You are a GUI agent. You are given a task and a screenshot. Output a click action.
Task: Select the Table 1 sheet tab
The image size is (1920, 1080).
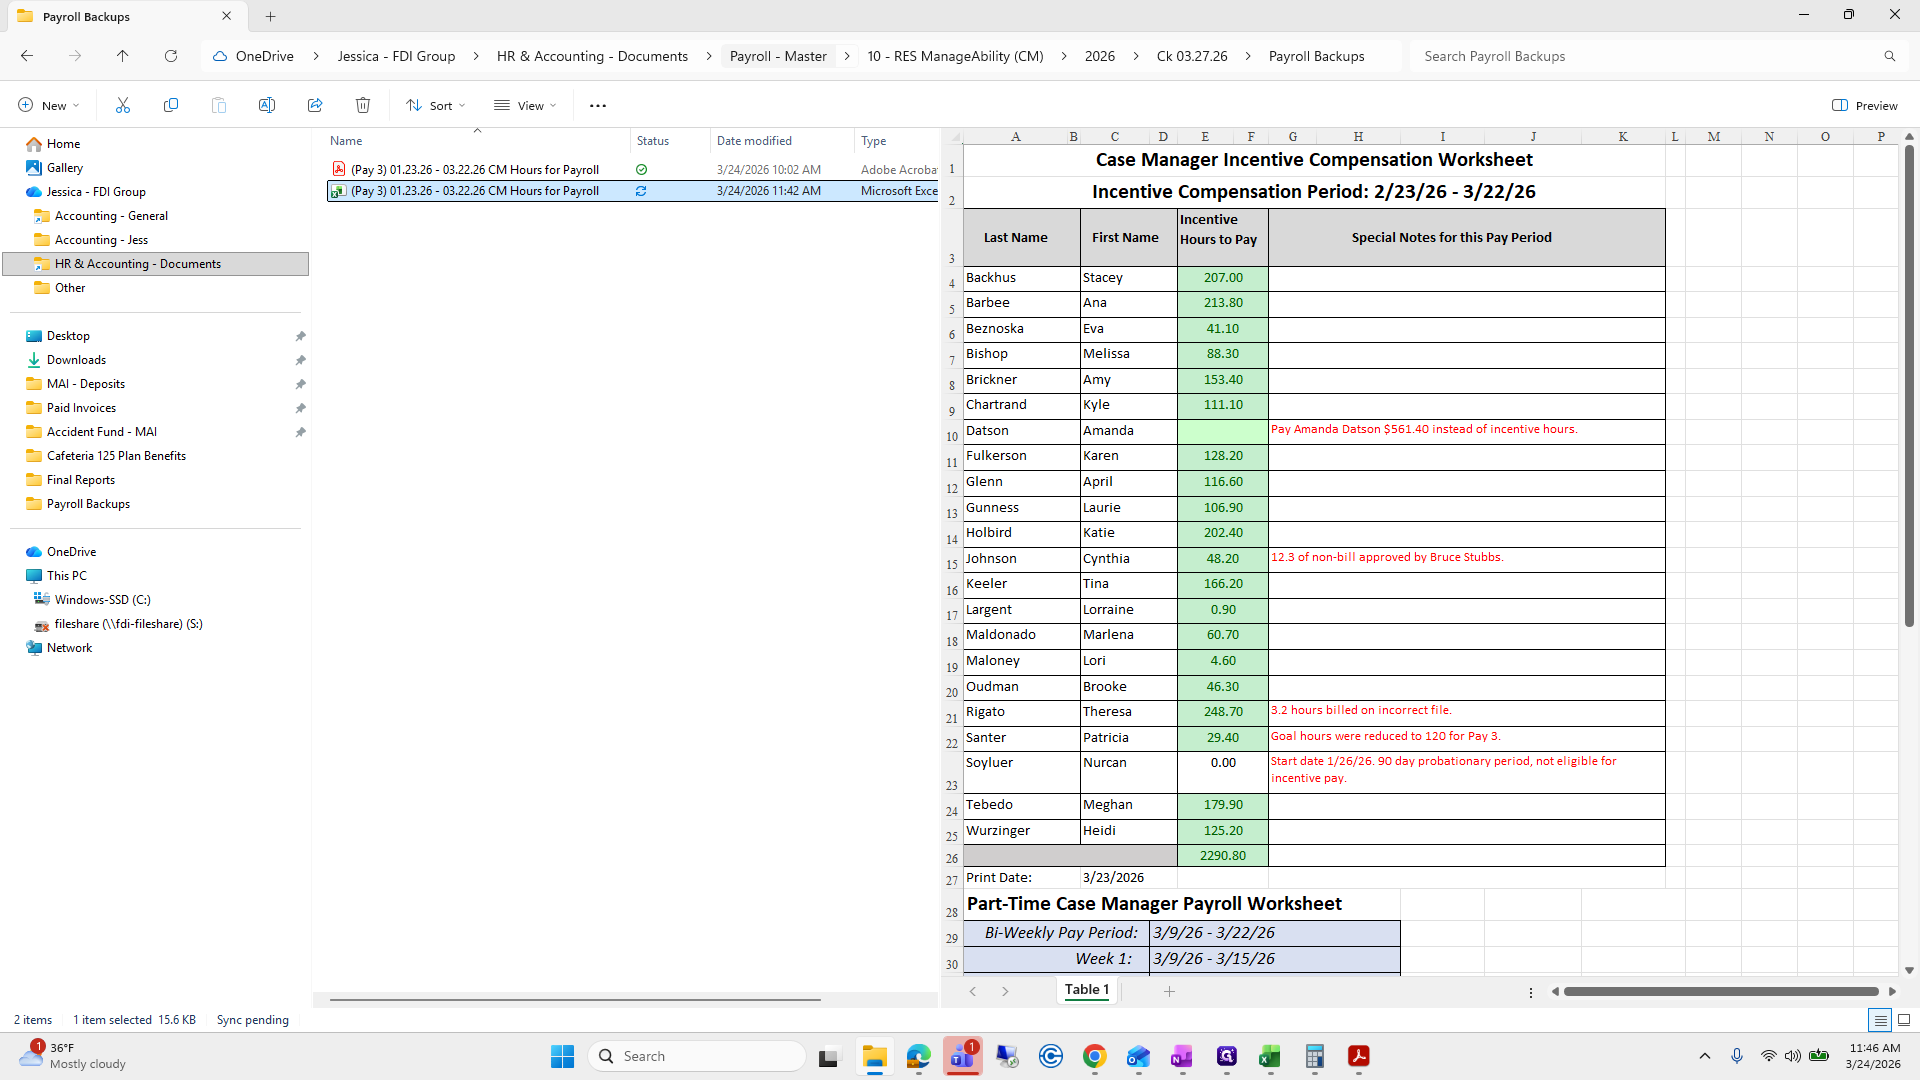pos(1086,989)
